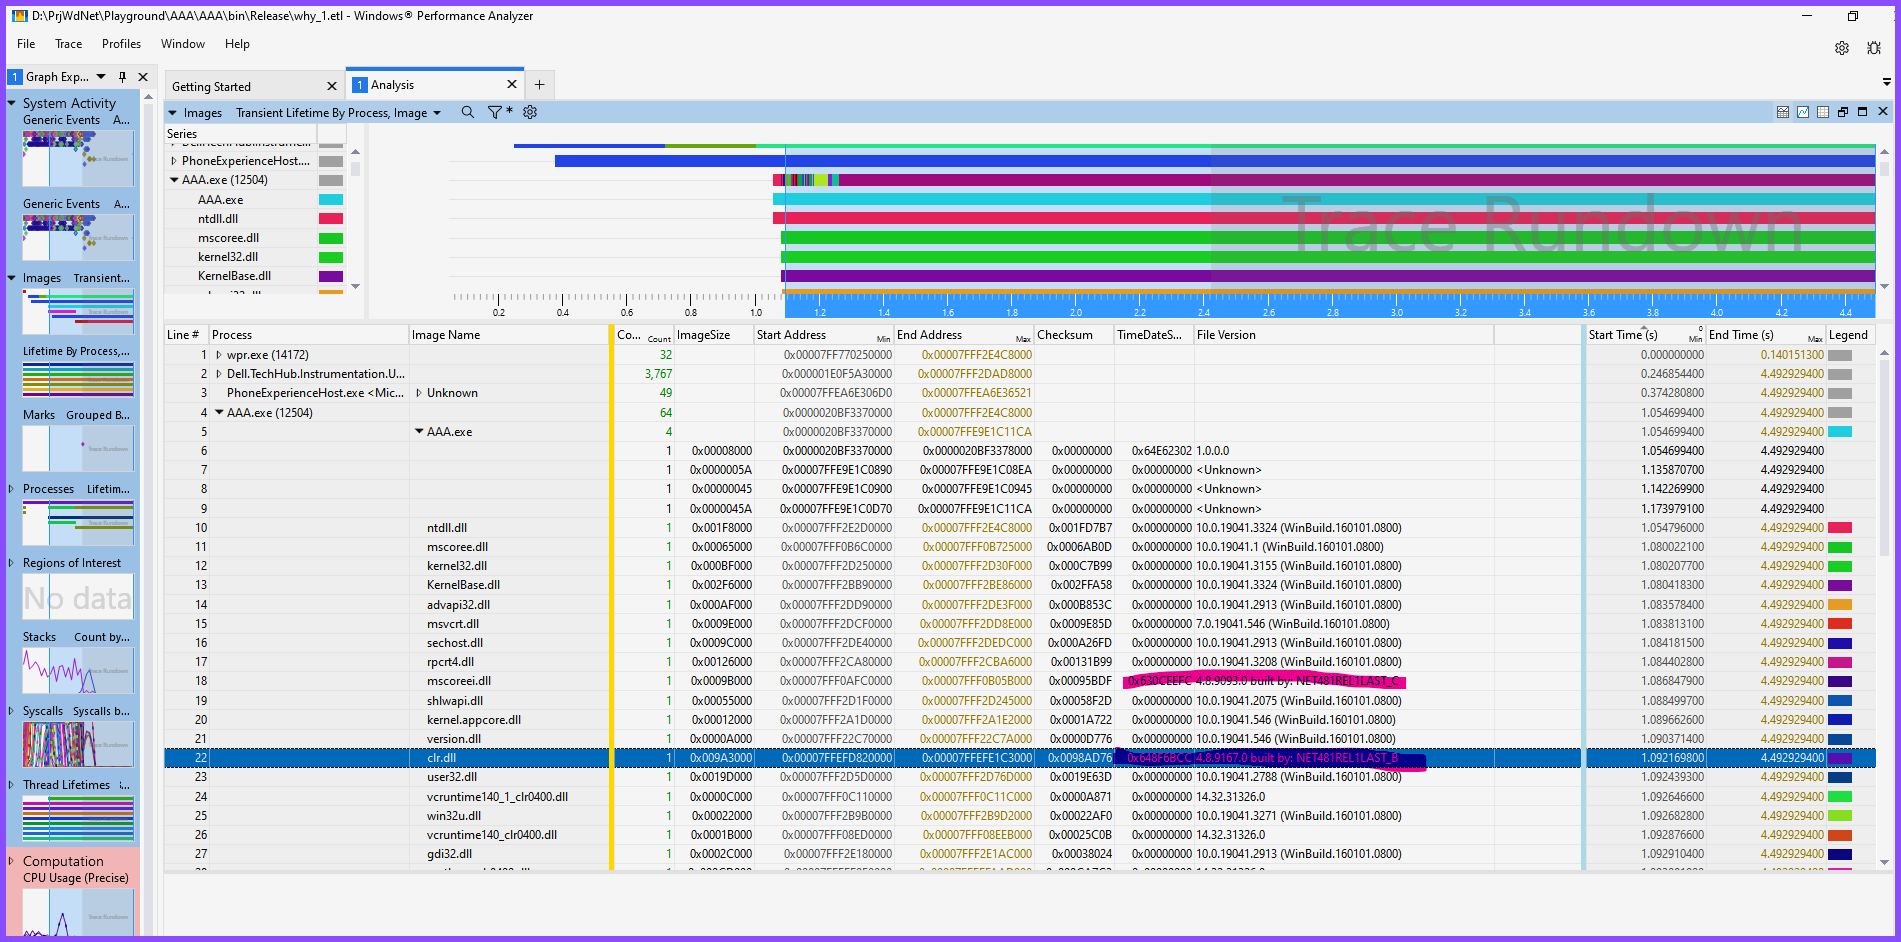Open the Profiles menu
This screenshot has height=942, width=1901.
pos(121,44)
